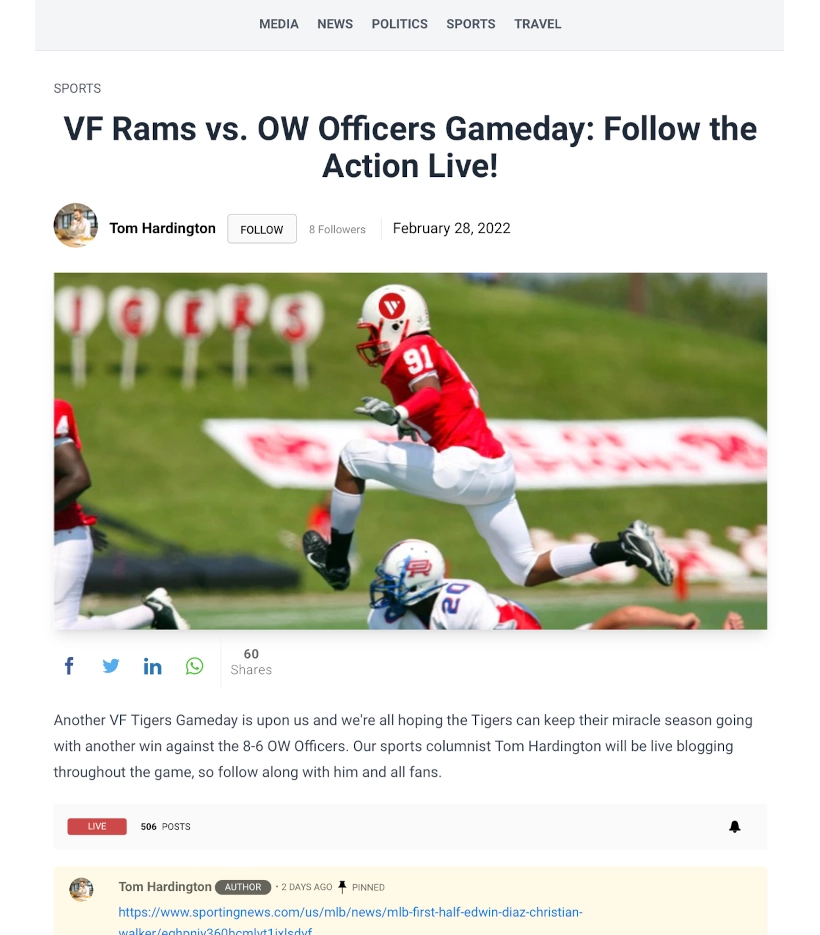820x935 pixels.
Task: Open the football game hero image
Action: [x=410, y=451]
